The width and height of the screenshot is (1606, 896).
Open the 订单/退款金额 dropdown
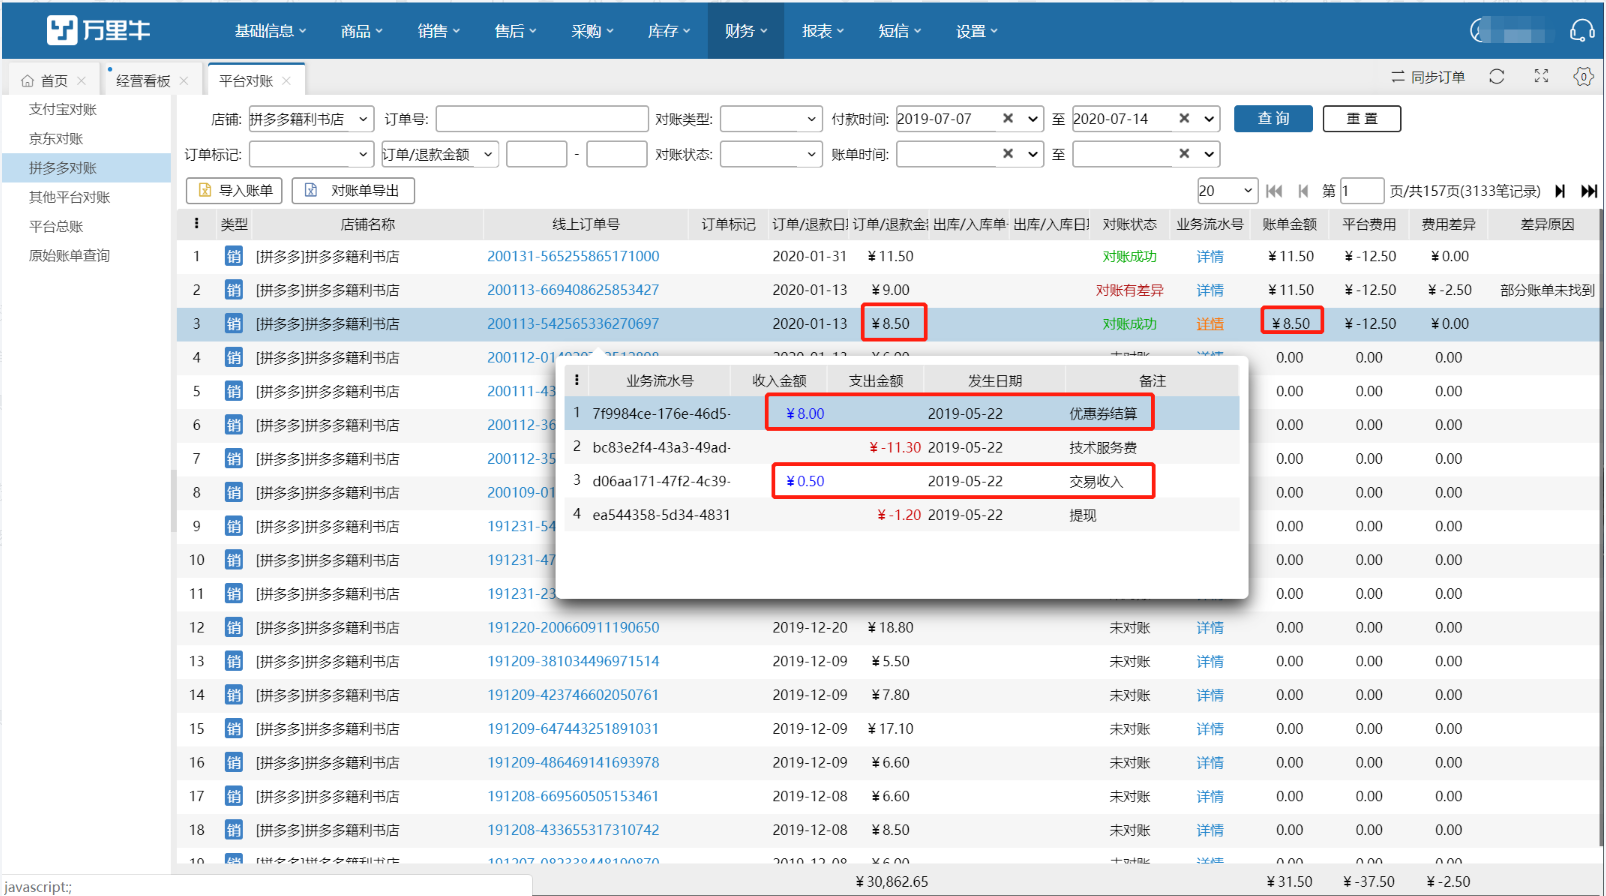(439, 154)
